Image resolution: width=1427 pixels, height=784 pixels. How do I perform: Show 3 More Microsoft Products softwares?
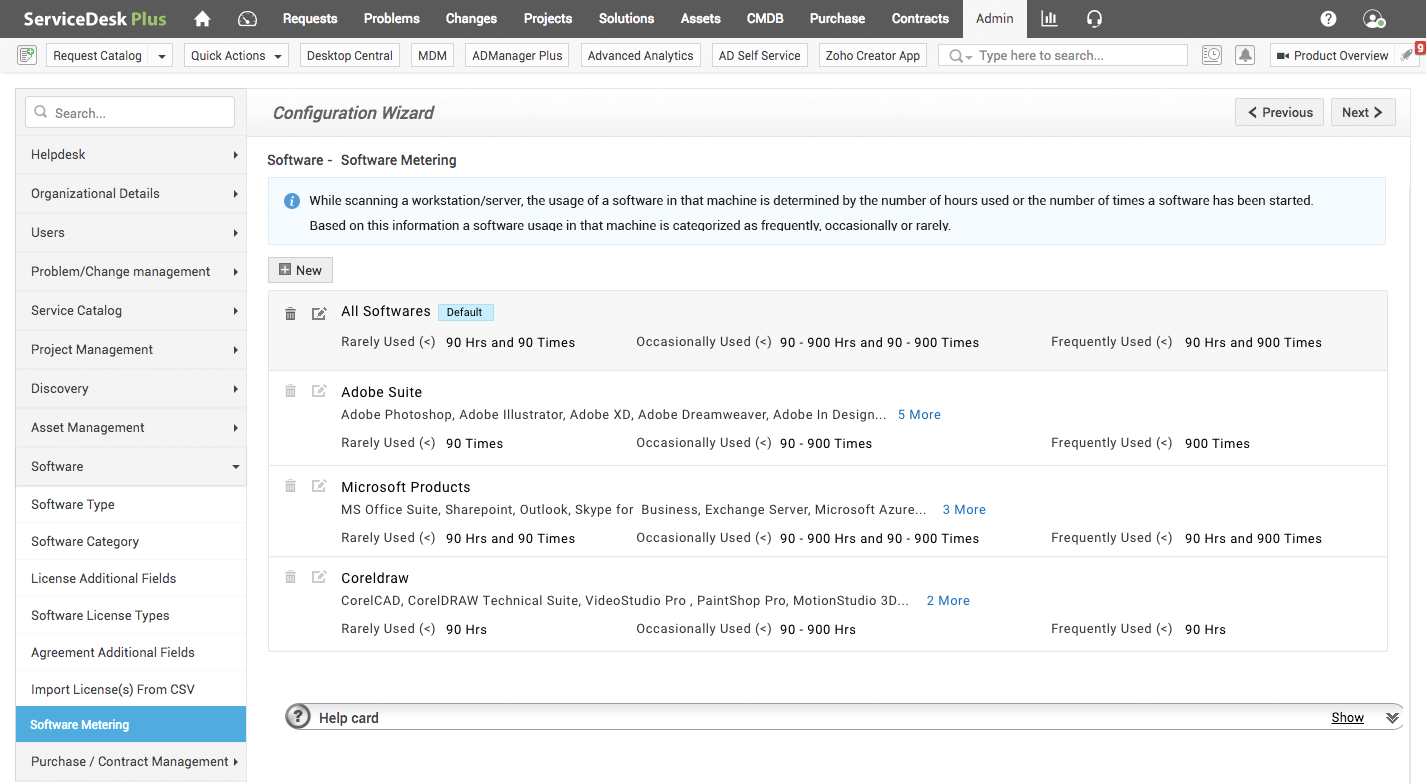[x=964, y=510]
